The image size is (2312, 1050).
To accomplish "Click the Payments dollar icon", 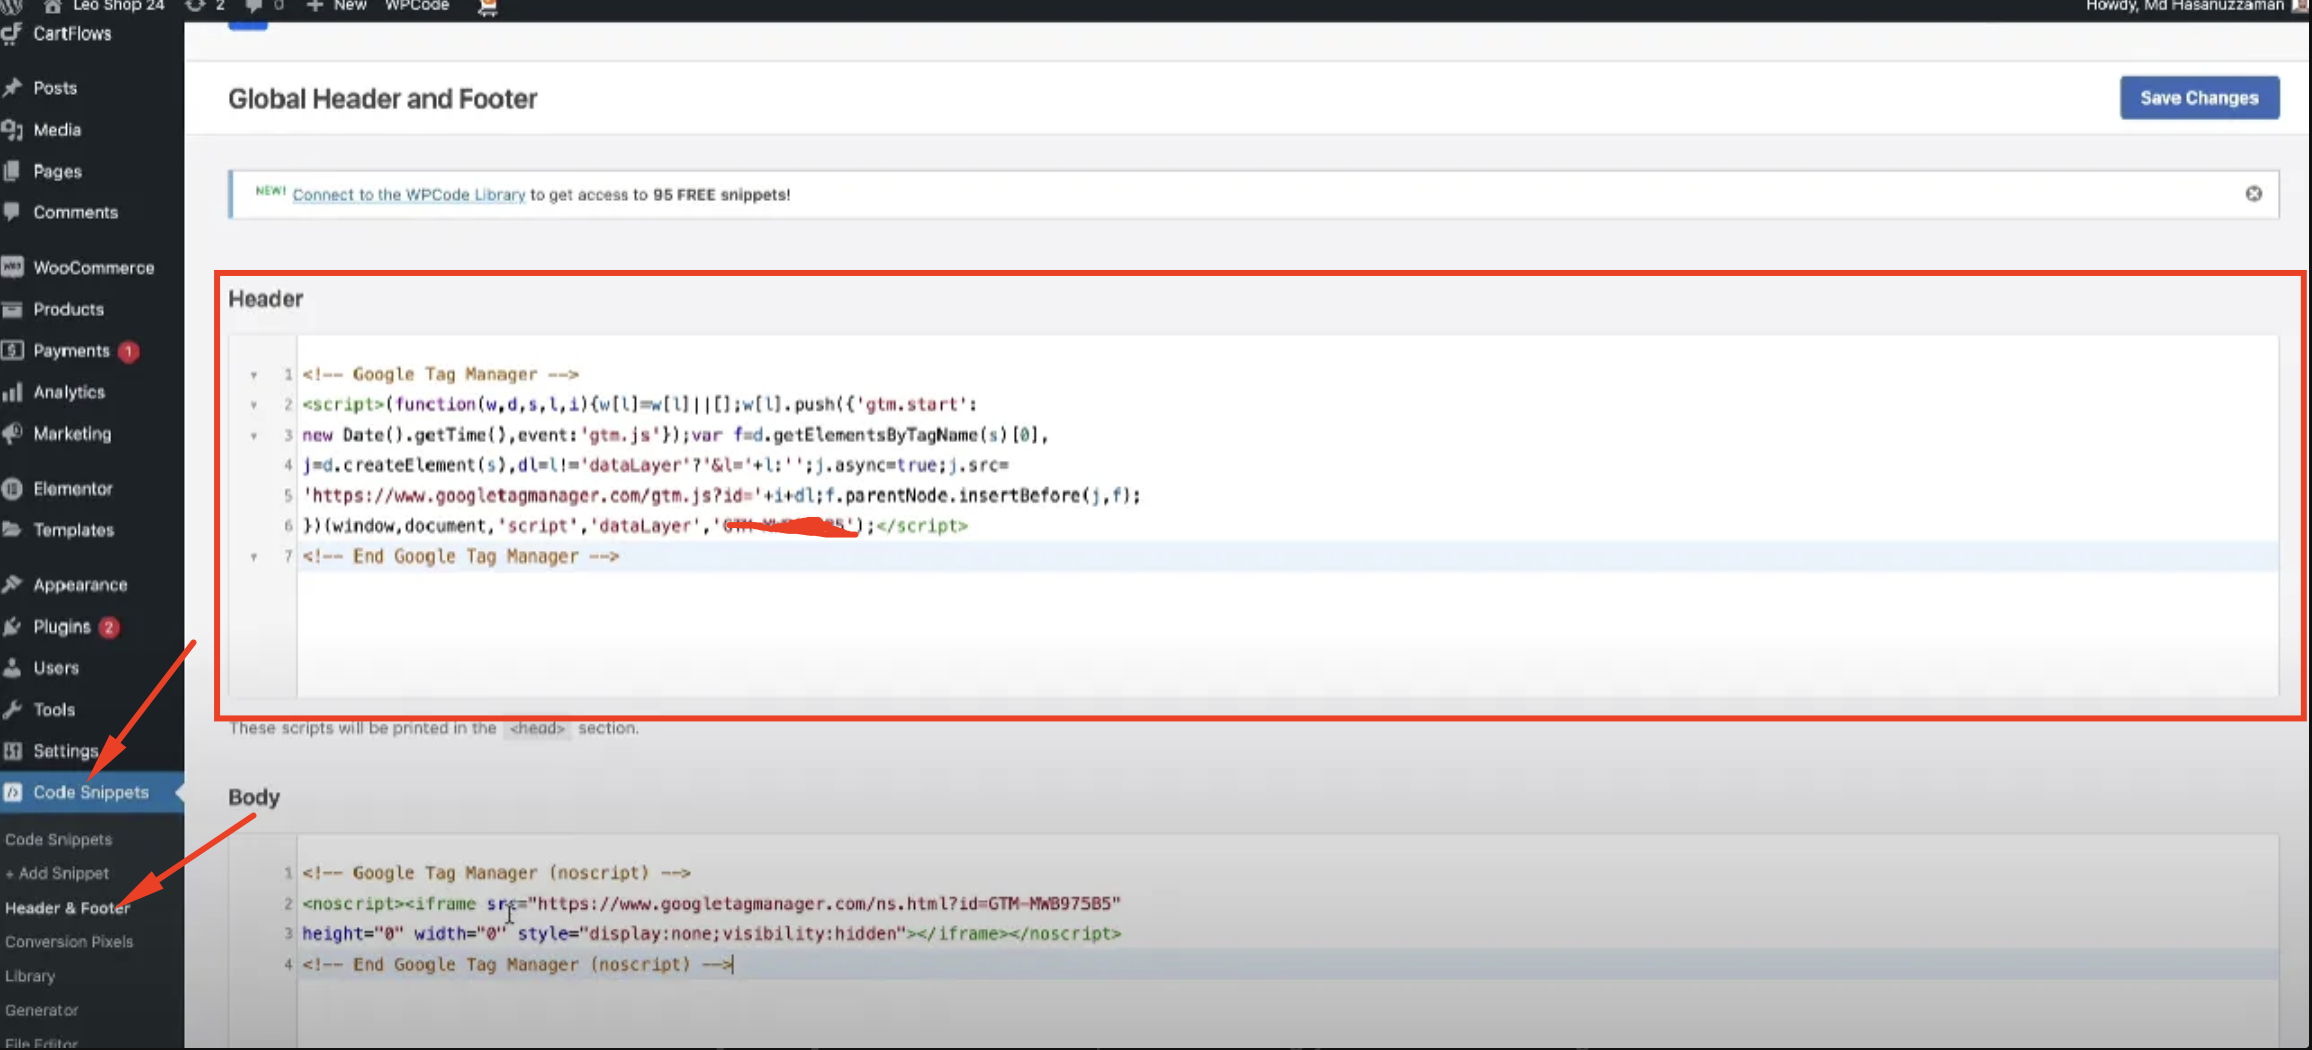I will (x=13, y=350).
